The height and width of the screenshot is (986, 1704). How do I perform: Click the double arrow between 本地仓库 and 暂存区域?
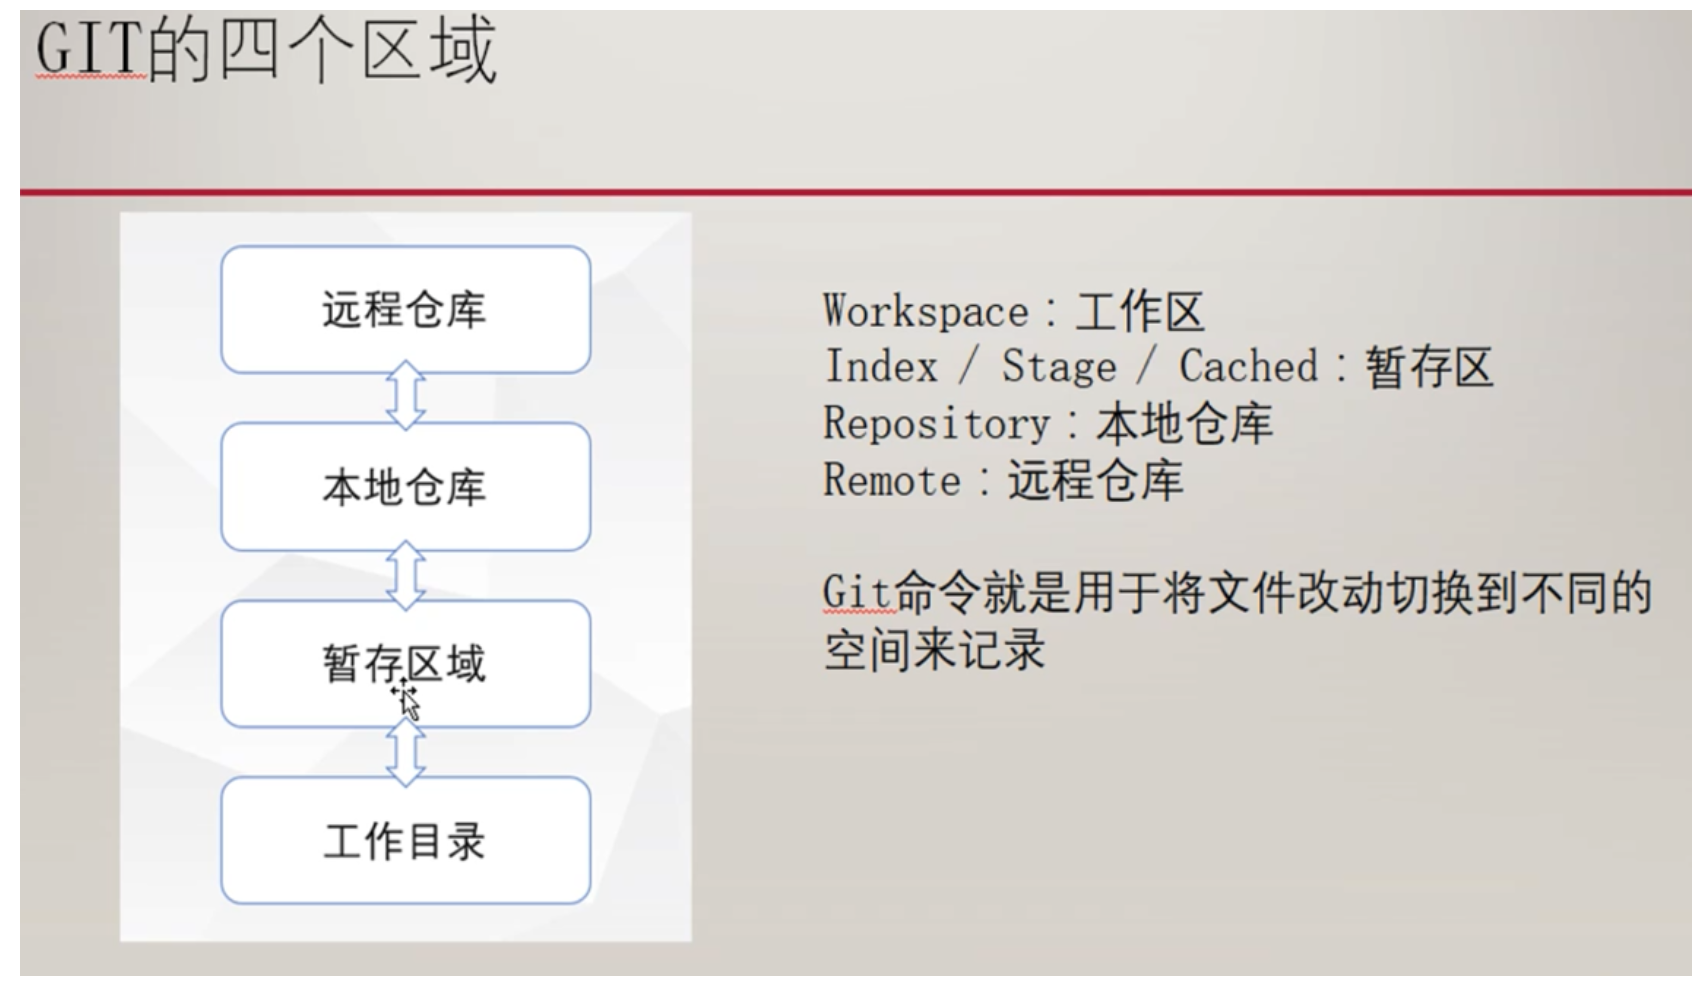point(405,576)
